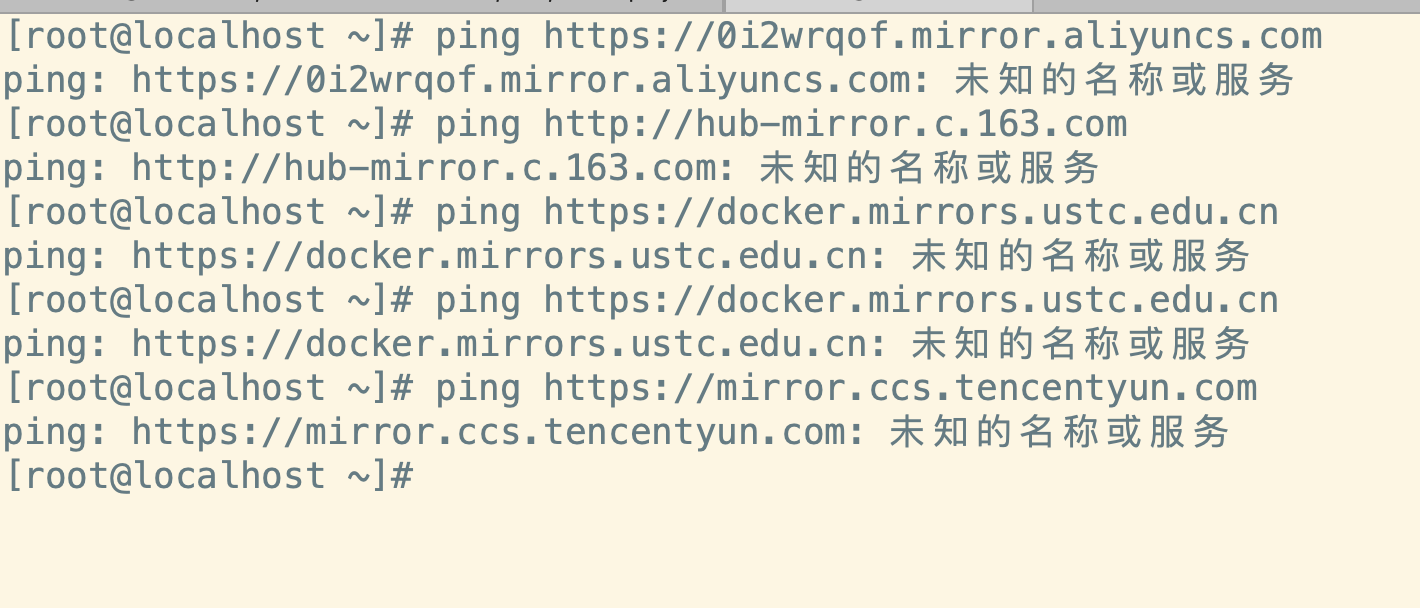Viewport: 1420px width, 608px height.
Task: Click the 'ping:' prefix of the aliyuncs error output
Action: pos(56,80)
